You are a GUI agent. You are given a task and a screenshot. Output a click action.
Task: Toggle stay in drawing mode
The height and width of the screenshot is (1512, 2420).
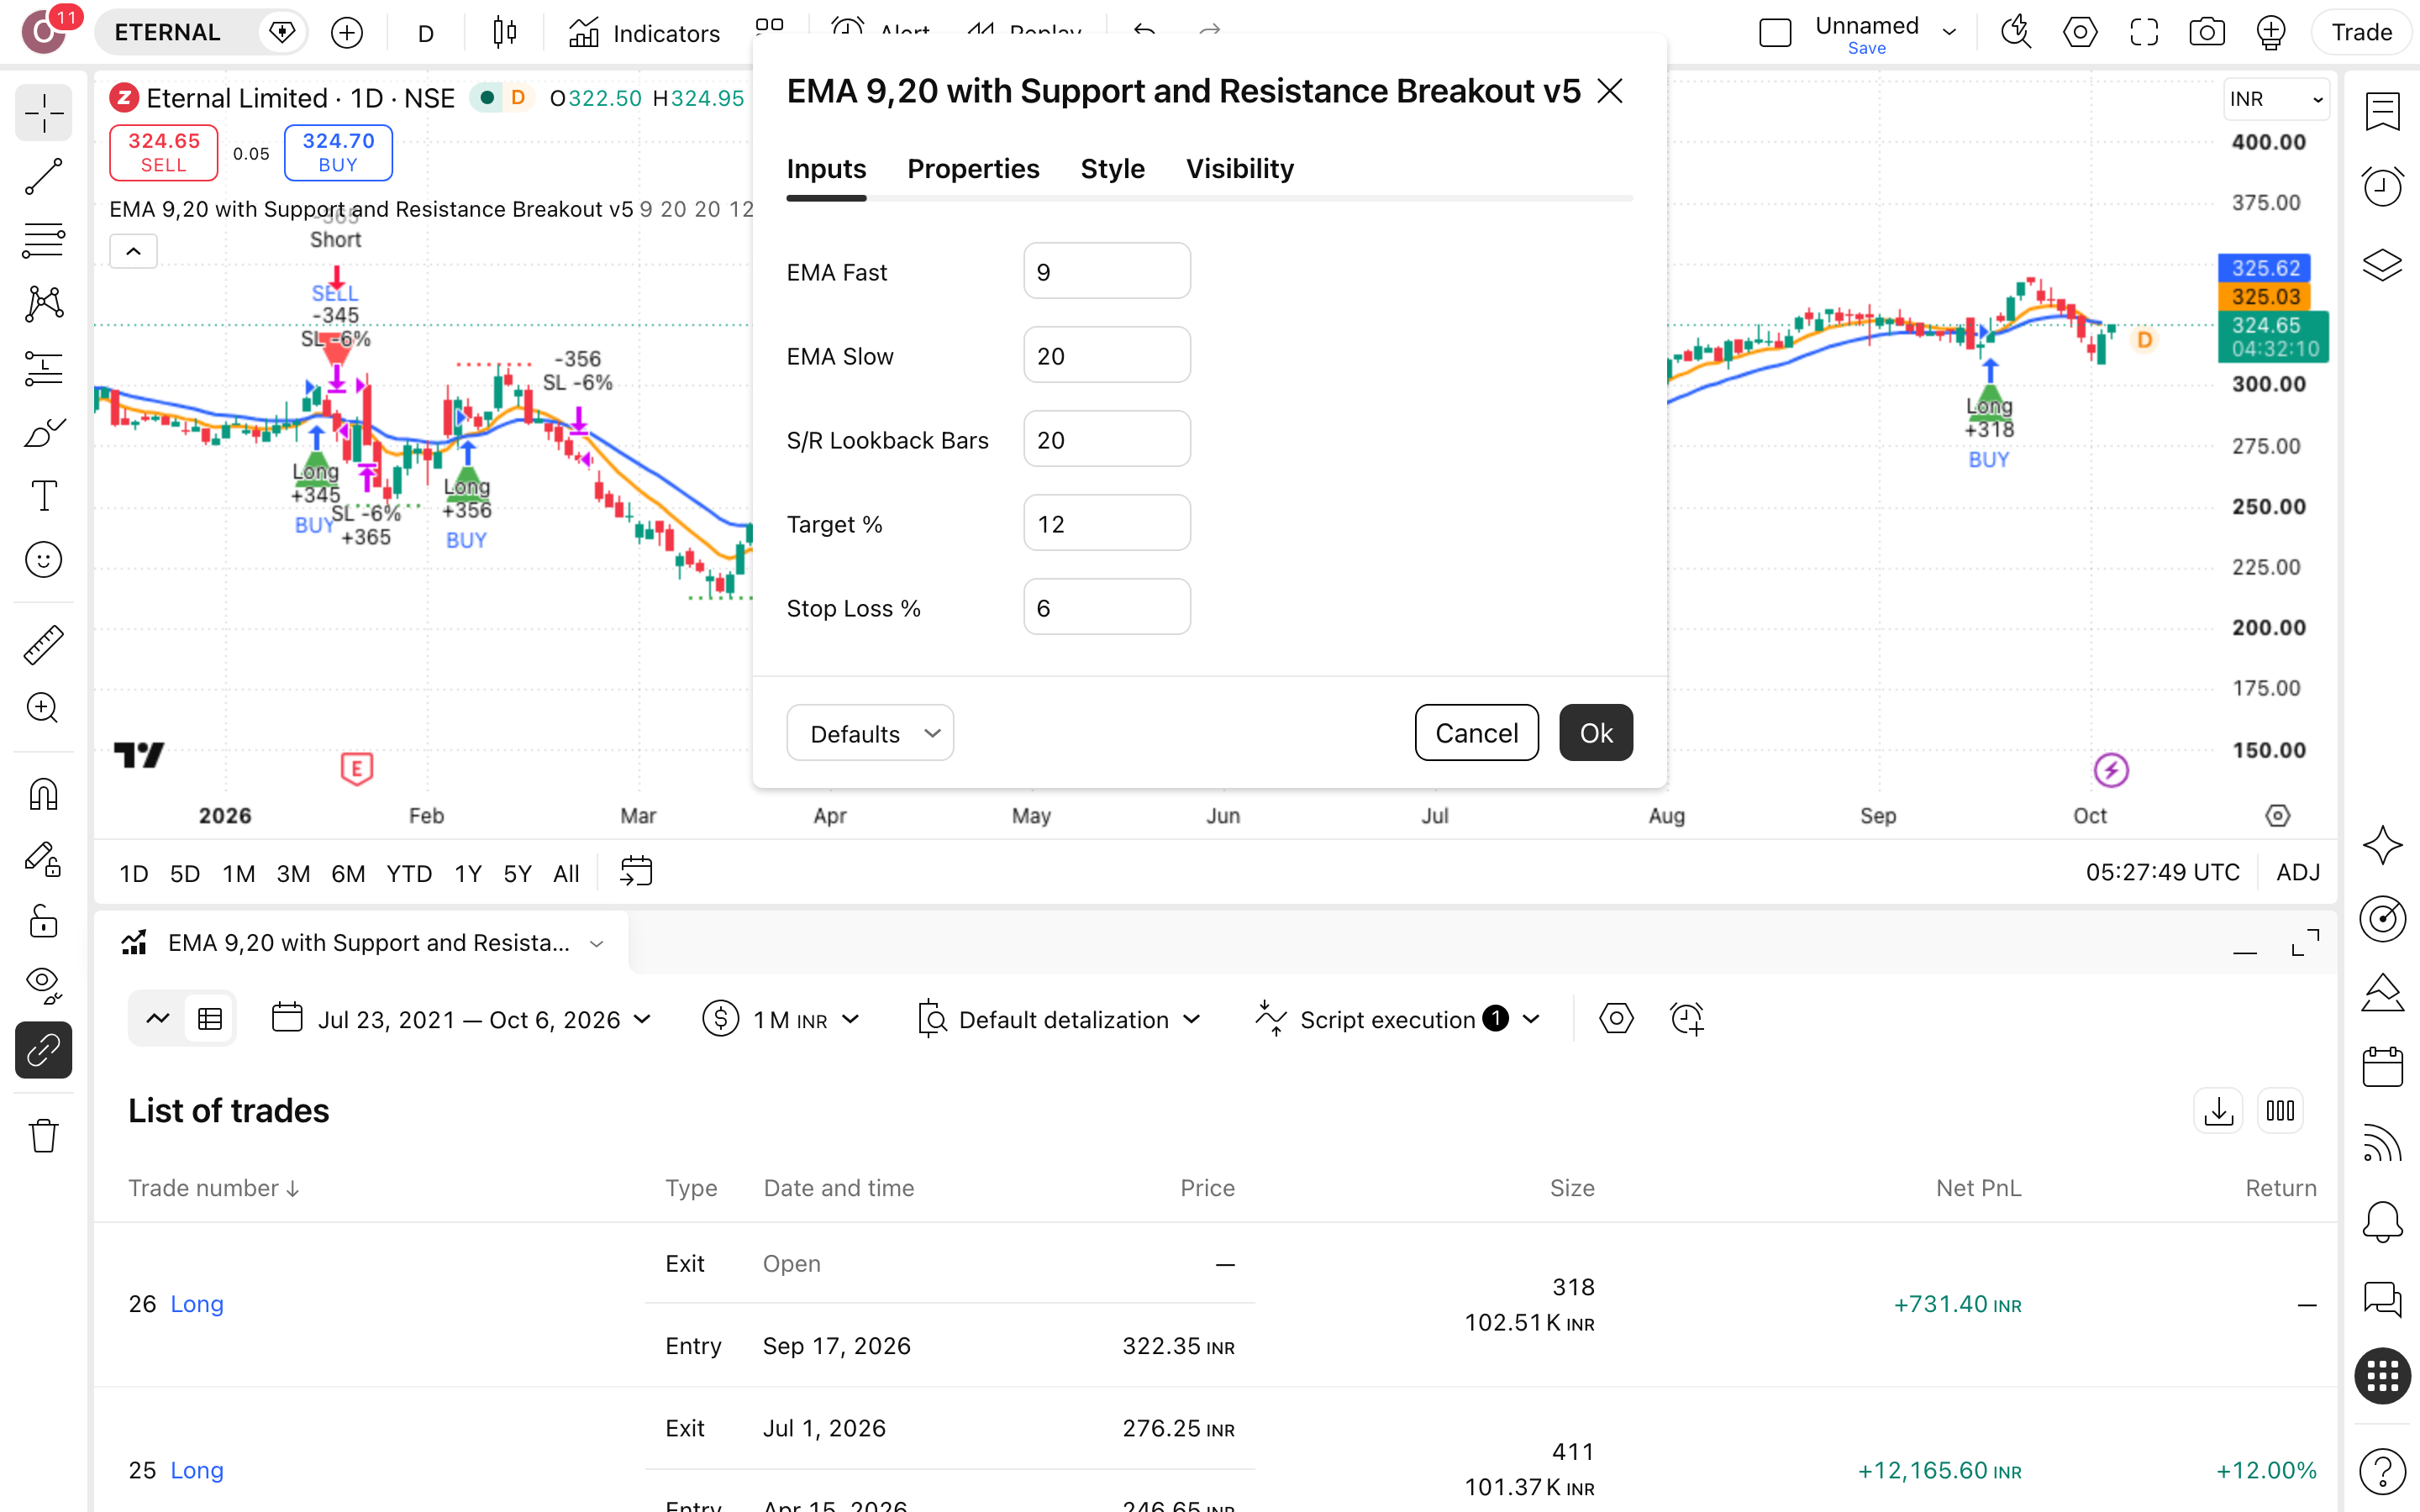pos(44,859)
